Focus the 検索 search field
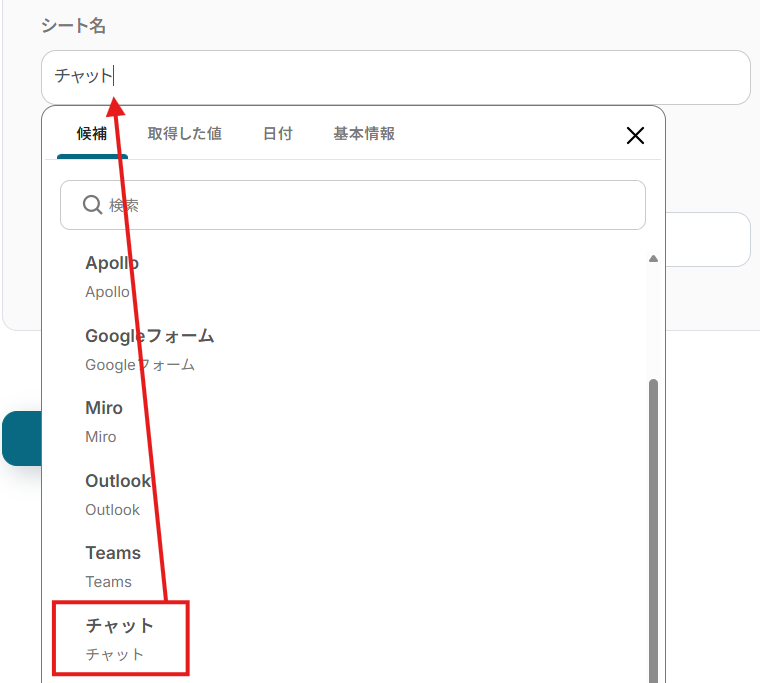The width and height of the screenshot is (760, 683). [x=370, y=205]
